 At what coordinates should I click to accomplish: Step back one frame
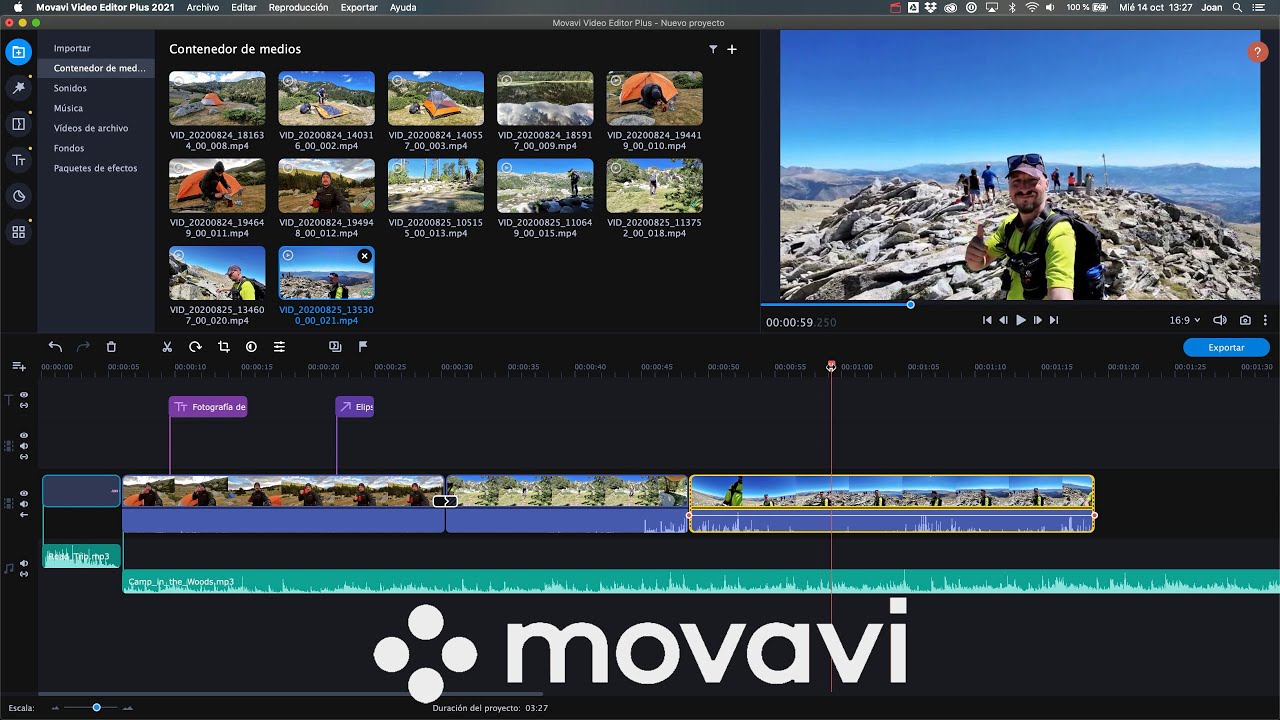[x=1003, y=320]
